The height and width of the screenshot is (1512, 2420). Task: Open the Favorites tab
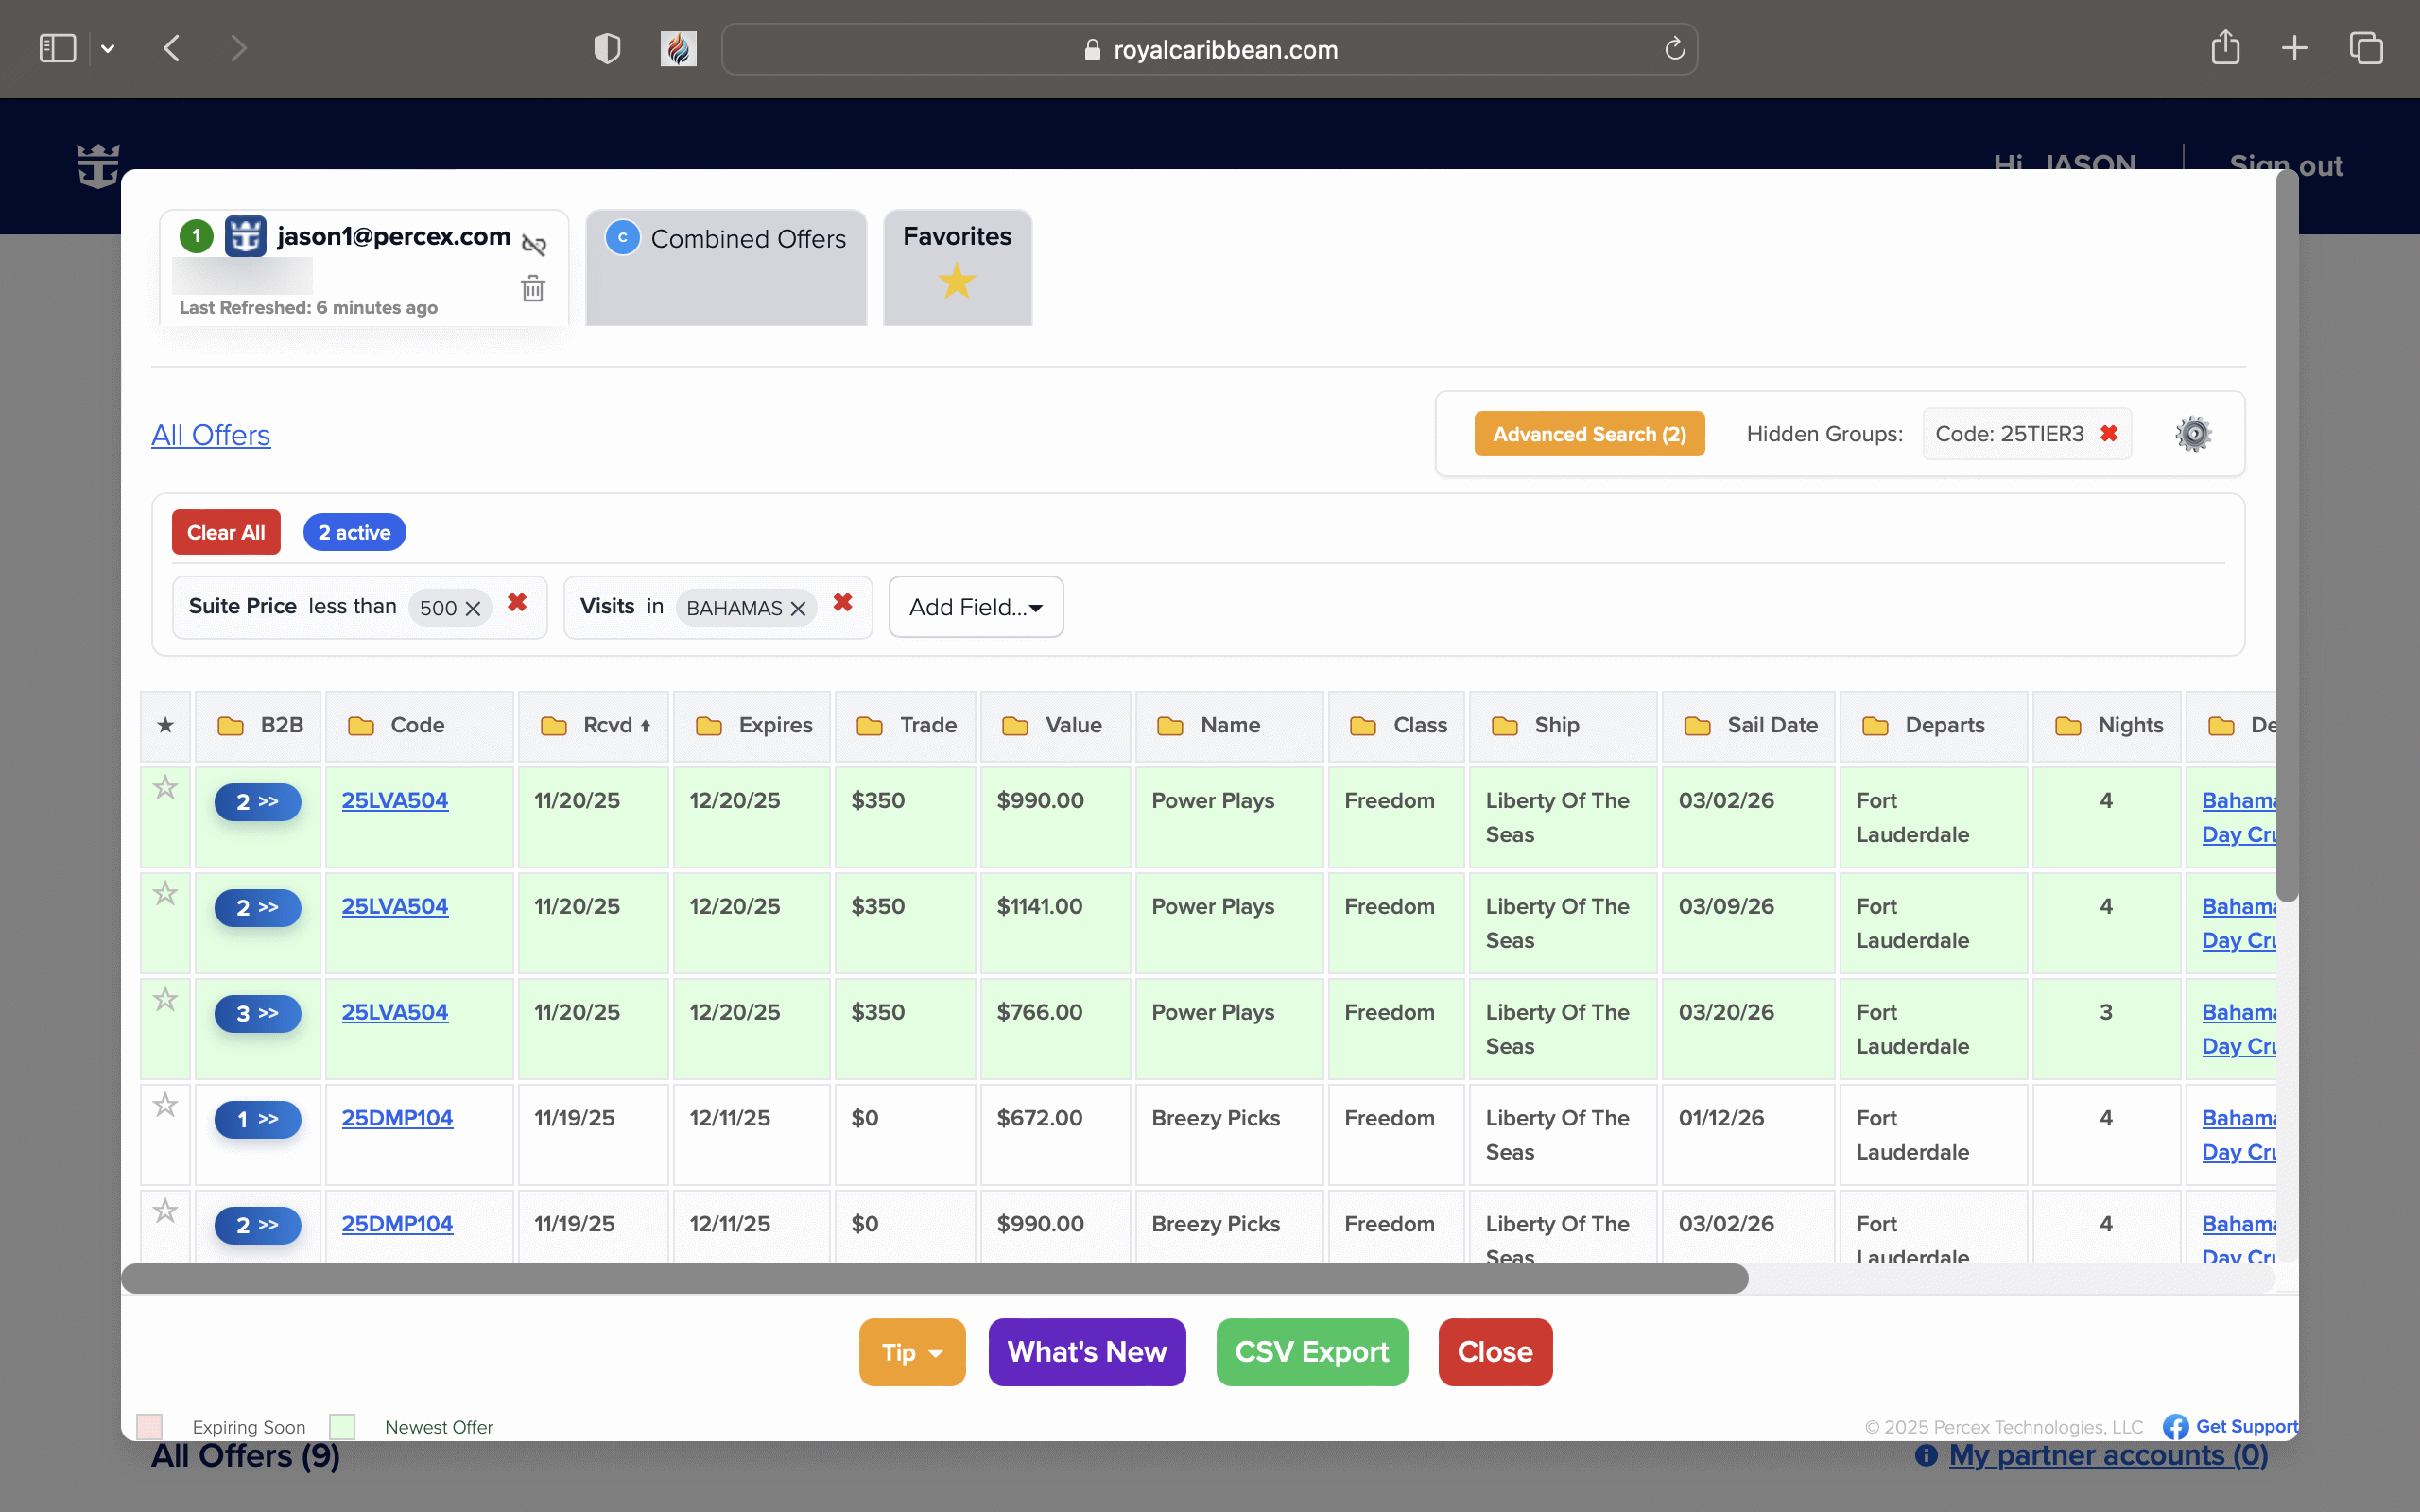click(956, 262)
